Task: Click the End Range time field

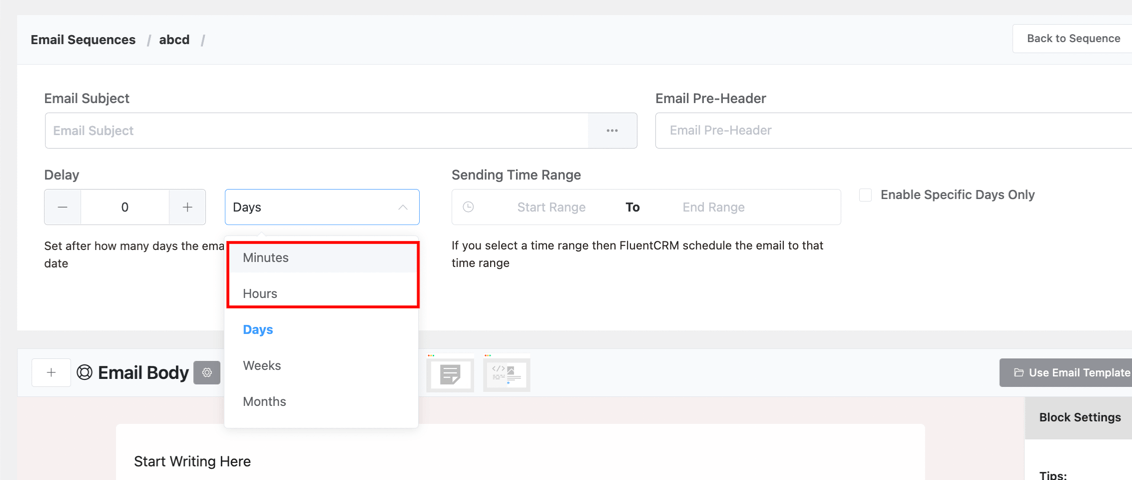Action: (713, 207)
